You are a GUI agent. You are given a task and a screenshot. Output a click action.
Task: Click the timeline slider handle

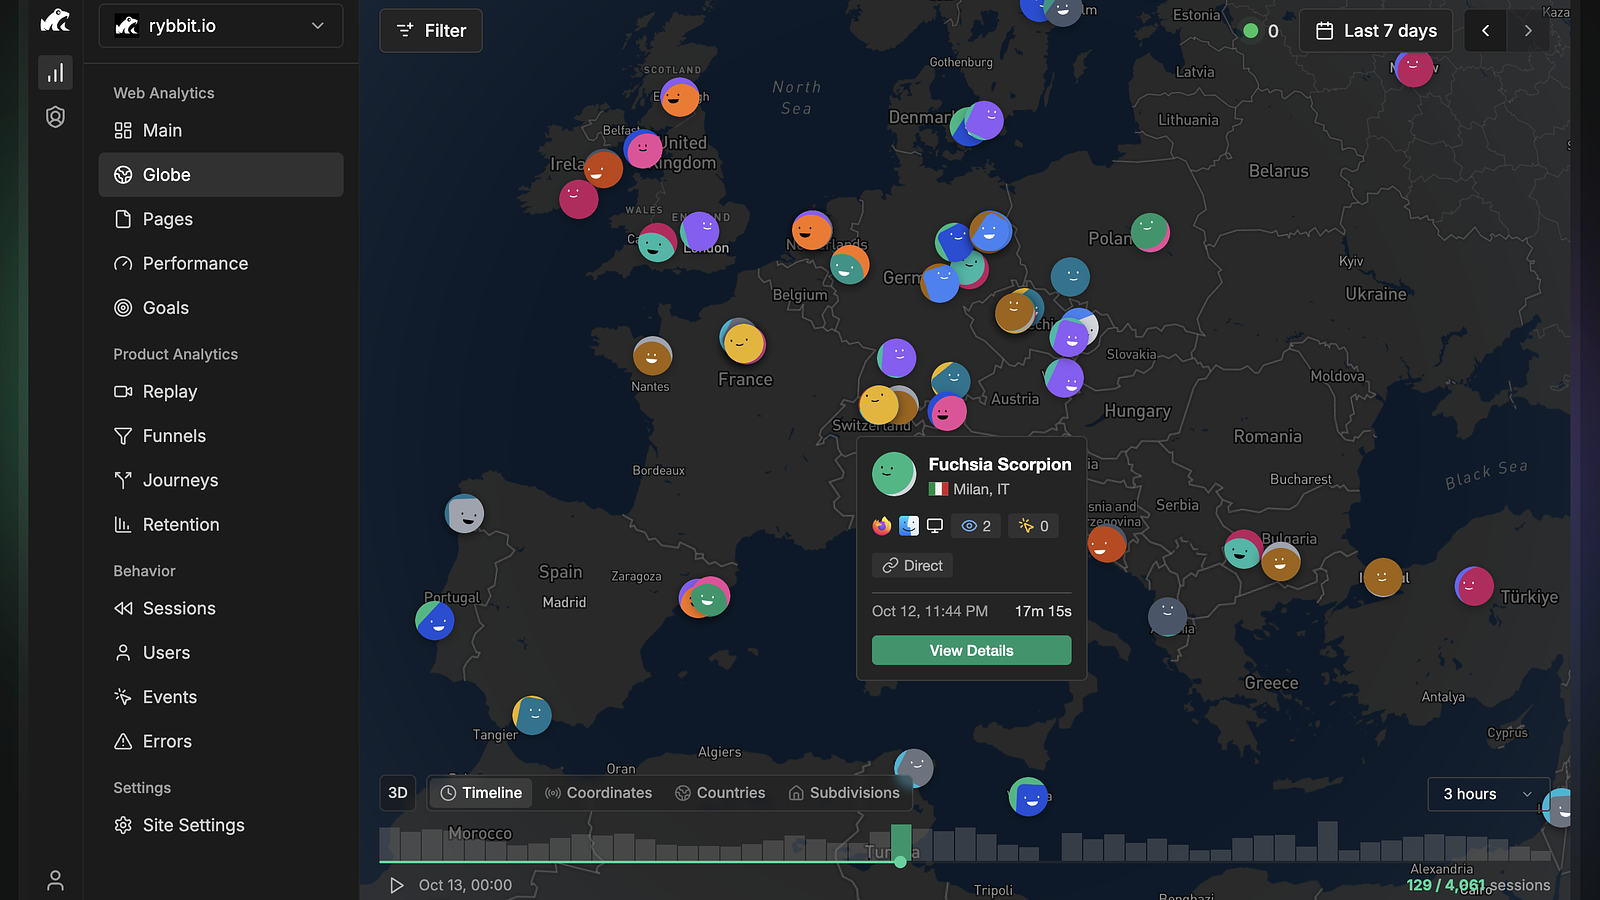coord(901,862)
